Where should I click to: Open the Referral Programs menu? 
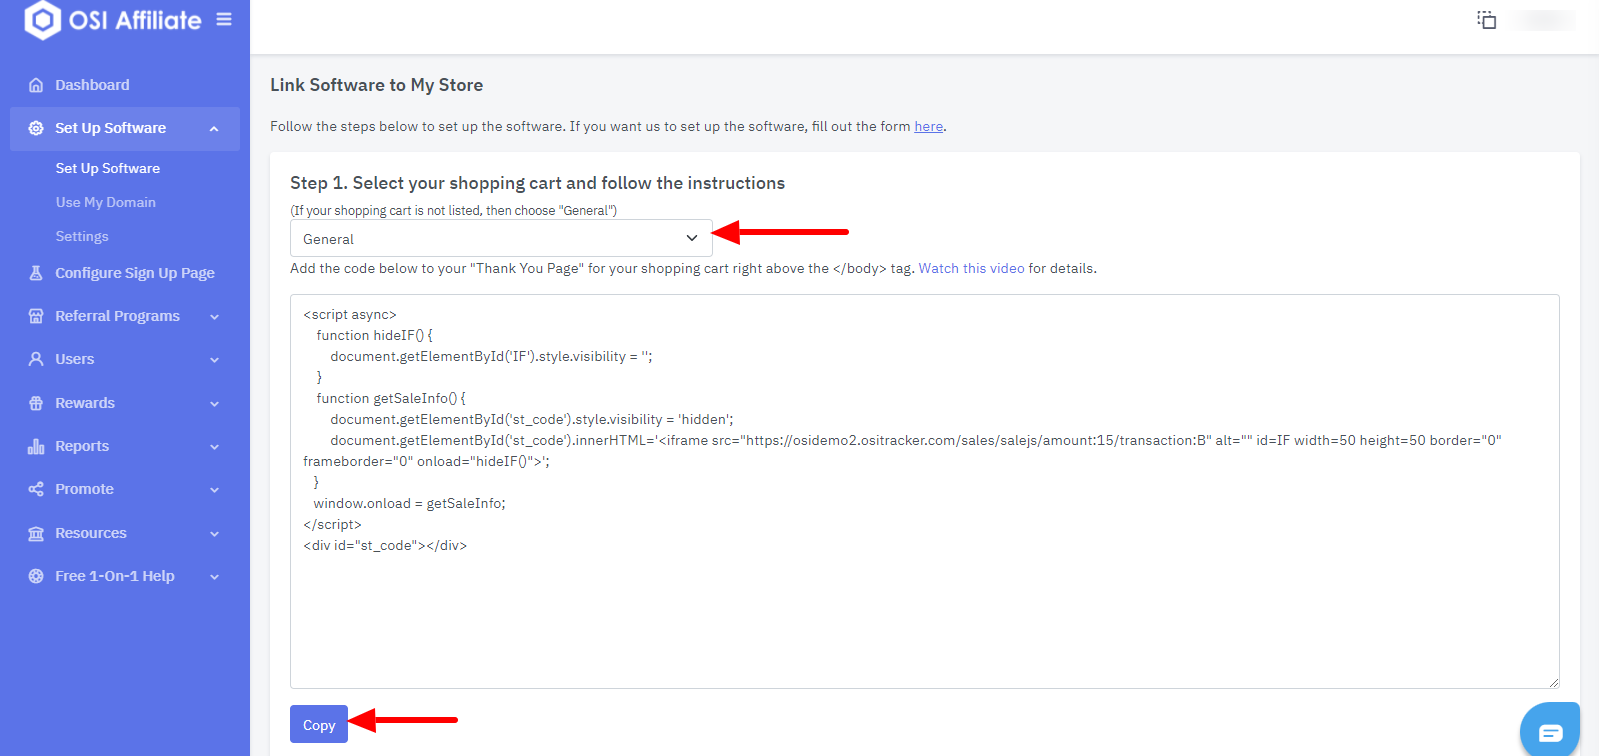pos(117,316)
